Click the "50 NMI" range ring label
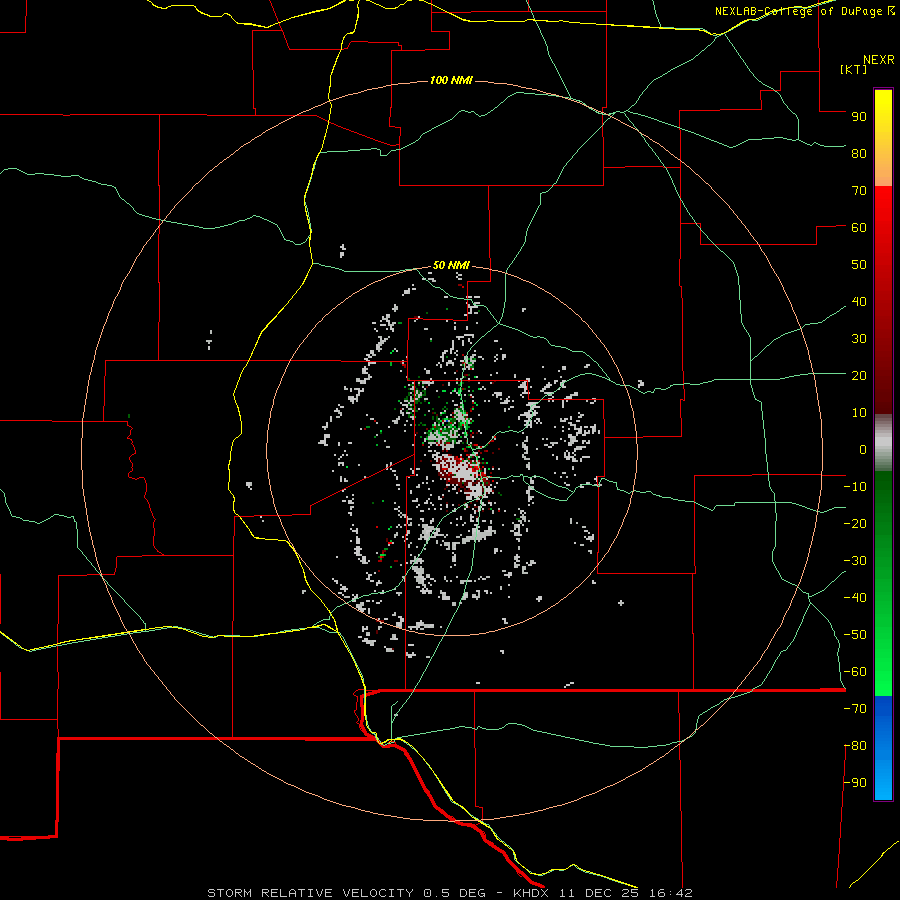Screen dimensions: 900x900 [451, 265]
